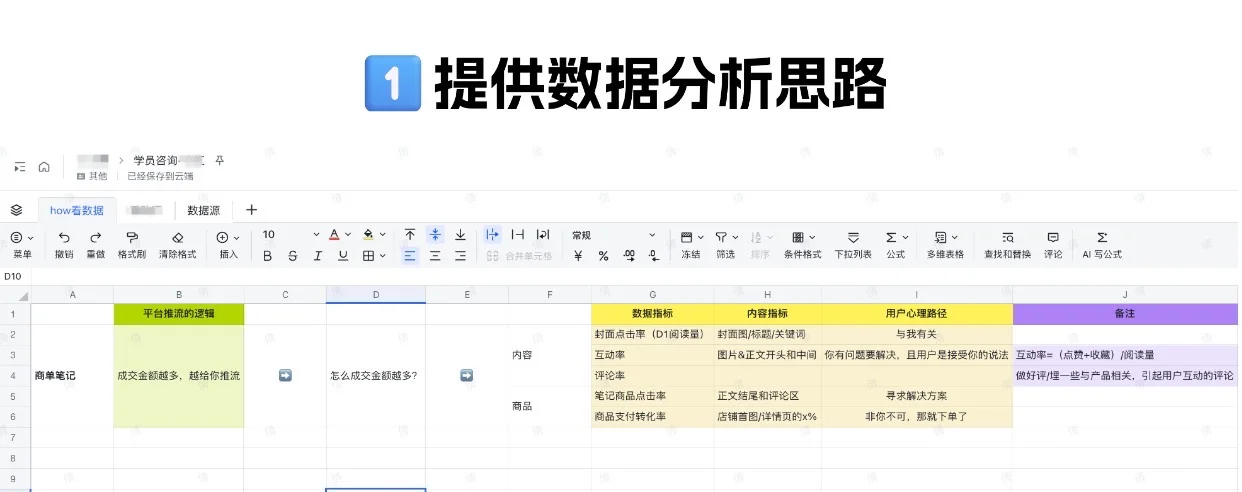Screen dimensions: 1242x492
Task: Click cell 怎么成交金额越多?
Action: (376, 376)
